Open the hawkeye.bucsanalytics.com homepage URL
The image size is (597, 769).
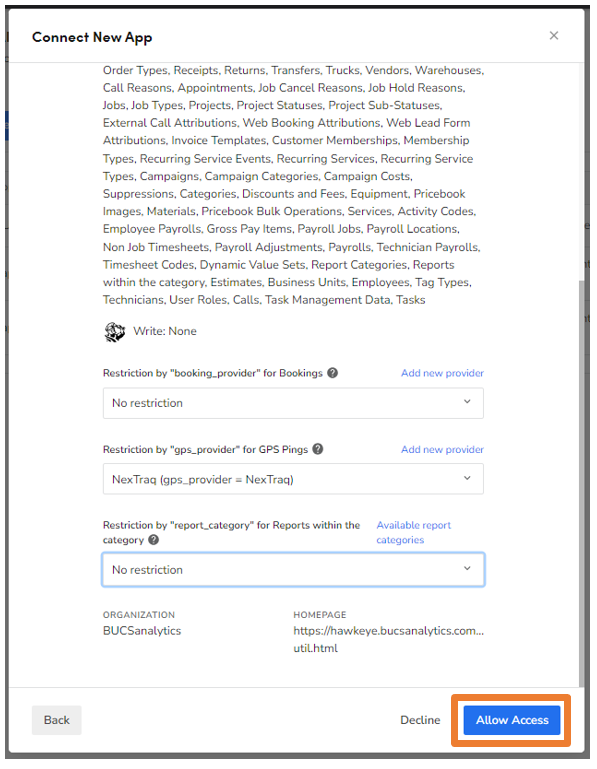[388, 639]
